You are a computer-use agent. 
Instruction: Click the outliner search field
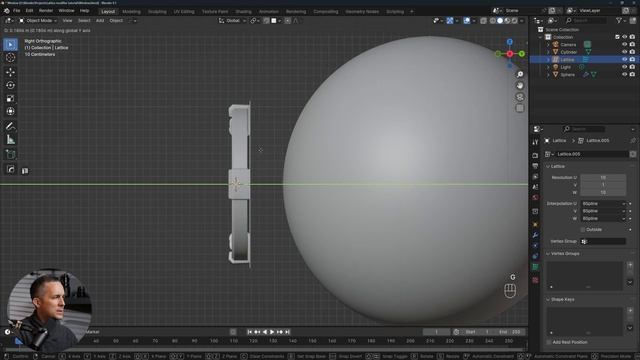[x=586, y=20]
